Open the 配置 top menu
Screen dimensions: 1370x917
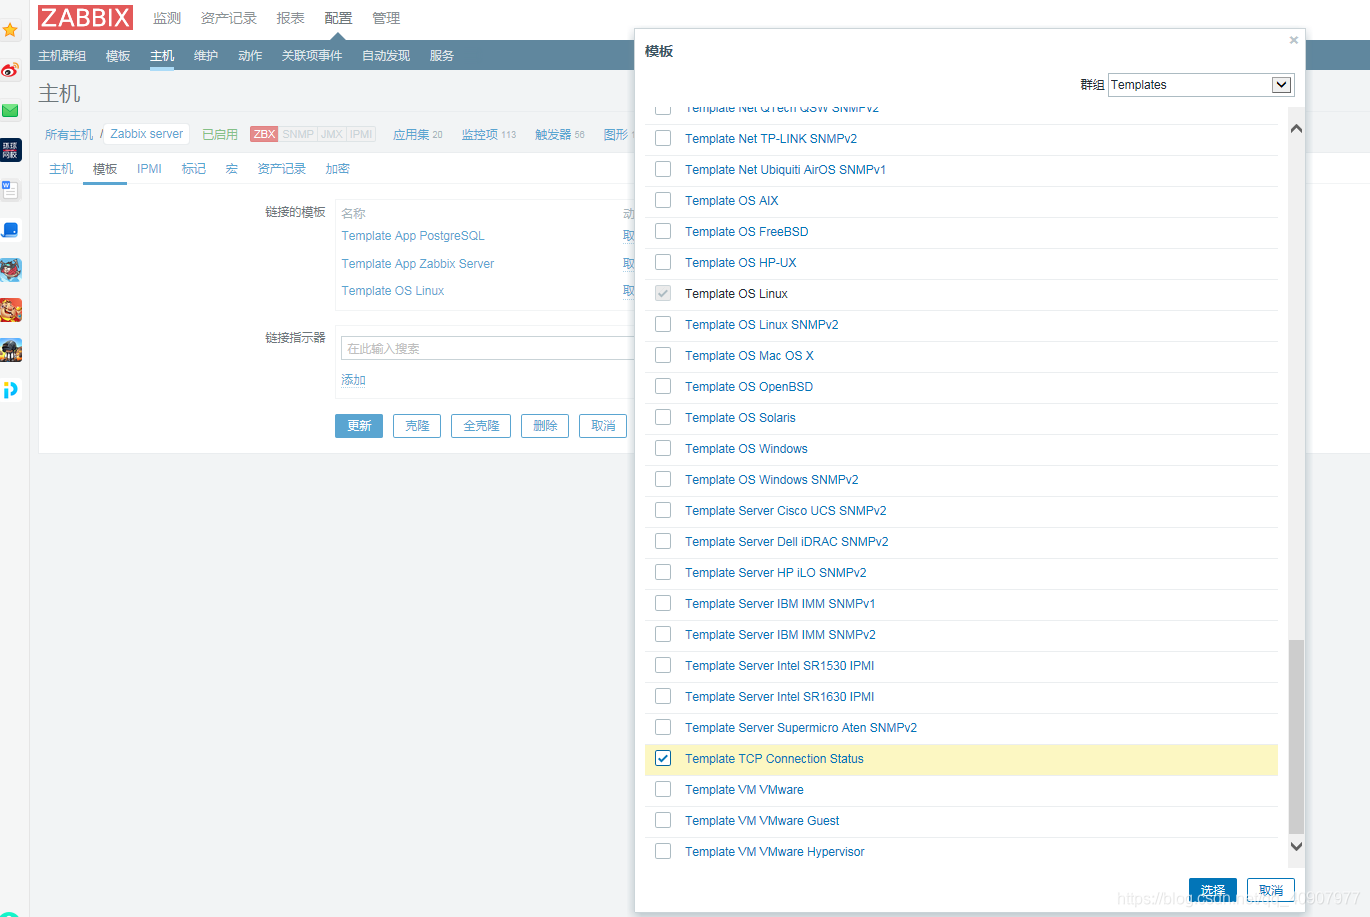[x=339, y=18]
